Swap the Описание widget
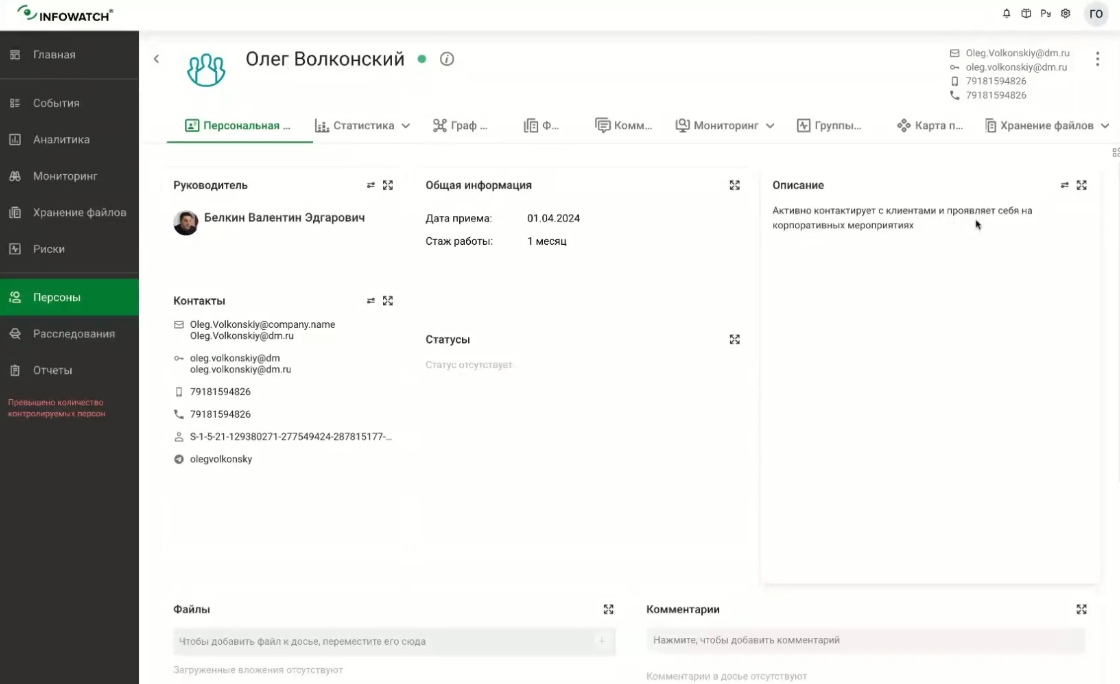 pyautogui.click(x=1064, y=185)
